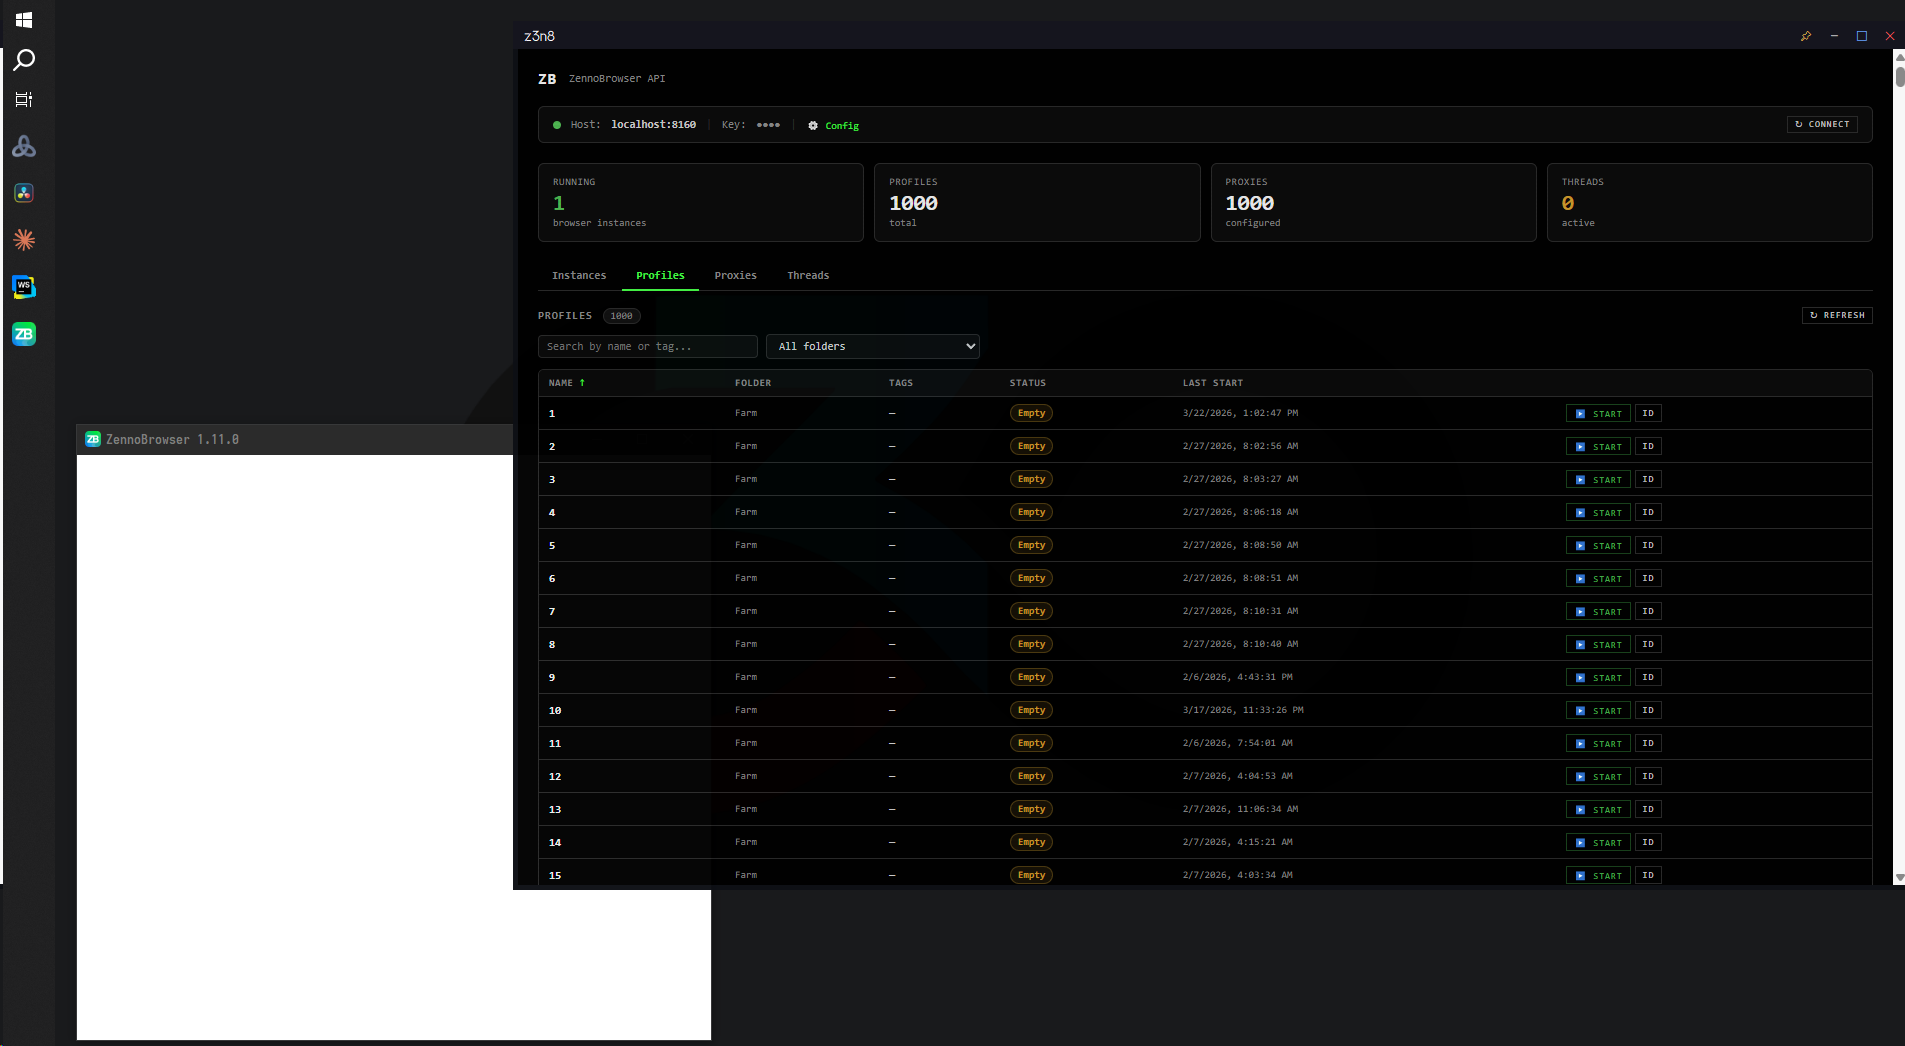The image size is (1905, 1046).
Task: Click last start time 3/22/2026, 1:02:47 PM
Action: pyautogui.click(x=1240, y=413)
